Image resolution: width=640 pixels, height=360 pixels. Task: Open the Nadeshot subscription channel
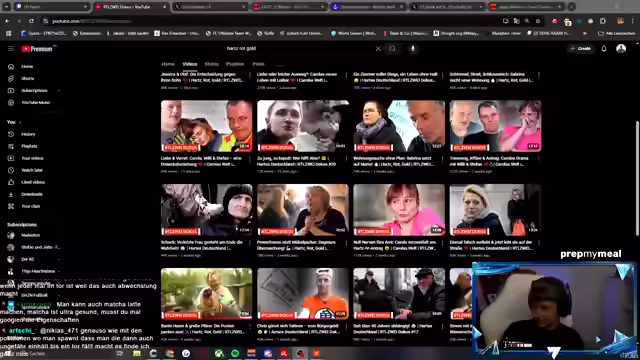pyautogui.click(x=31, y=235)
